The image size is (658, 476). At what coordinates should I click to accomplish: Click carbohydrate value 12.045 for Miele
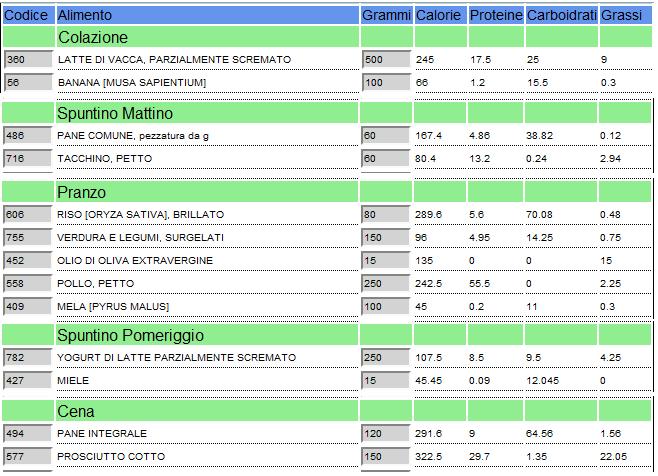(x=543, y=381)
